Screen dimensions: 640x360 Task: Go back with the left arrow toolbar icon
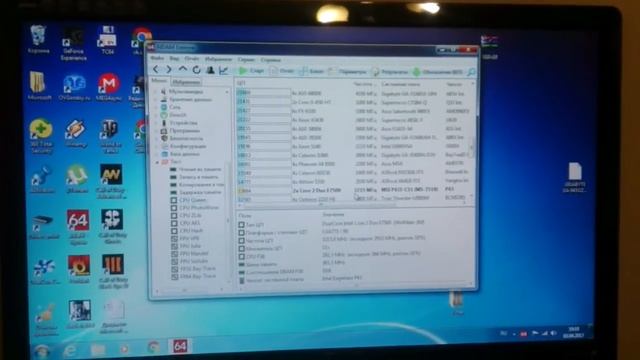click(x=156, y=70)
